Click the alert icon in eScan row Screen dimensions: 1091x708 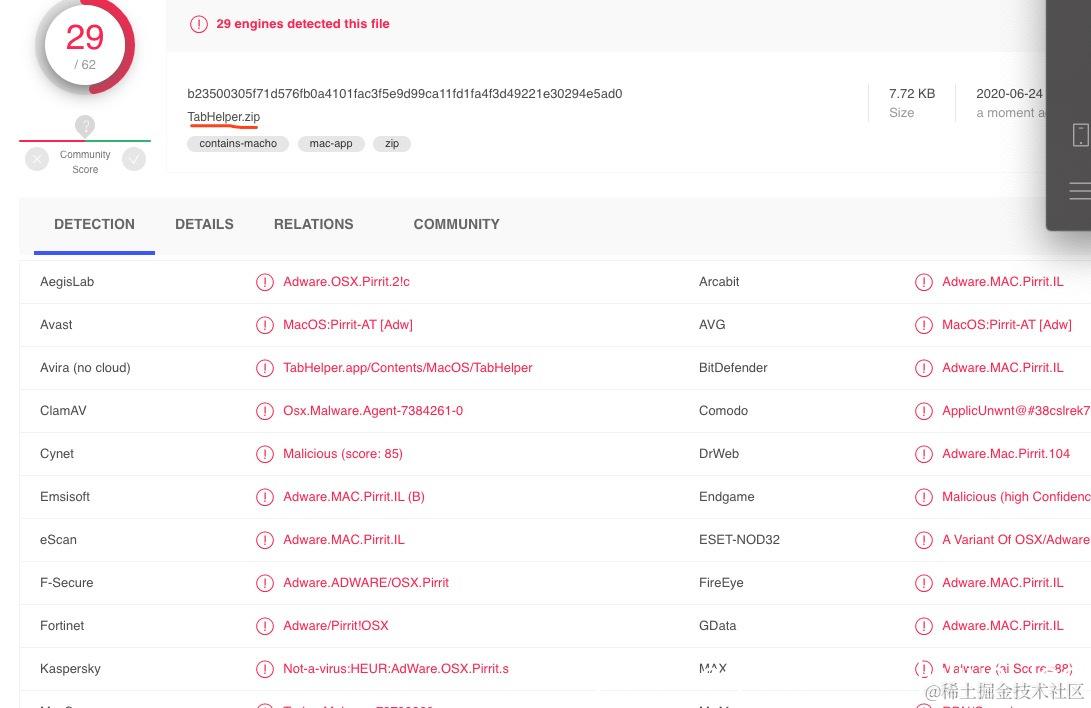coord(265,540)
